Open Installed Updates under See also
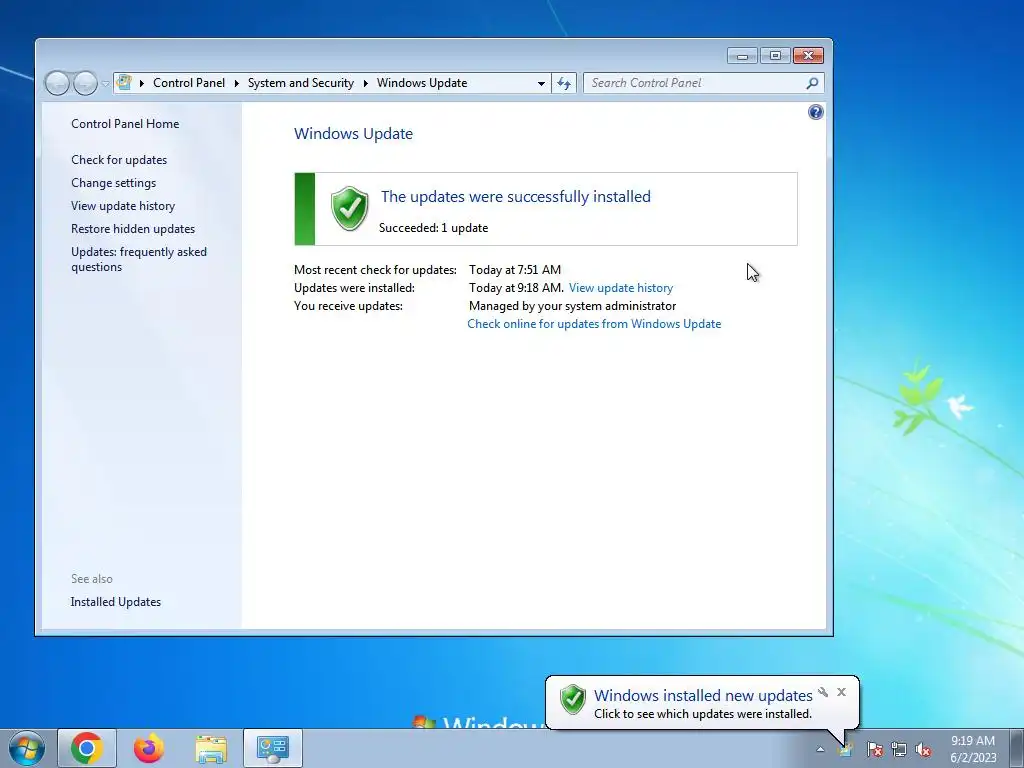Image resolution: width=1024 pixels, height=768 pixels. (x=116, y=602)
